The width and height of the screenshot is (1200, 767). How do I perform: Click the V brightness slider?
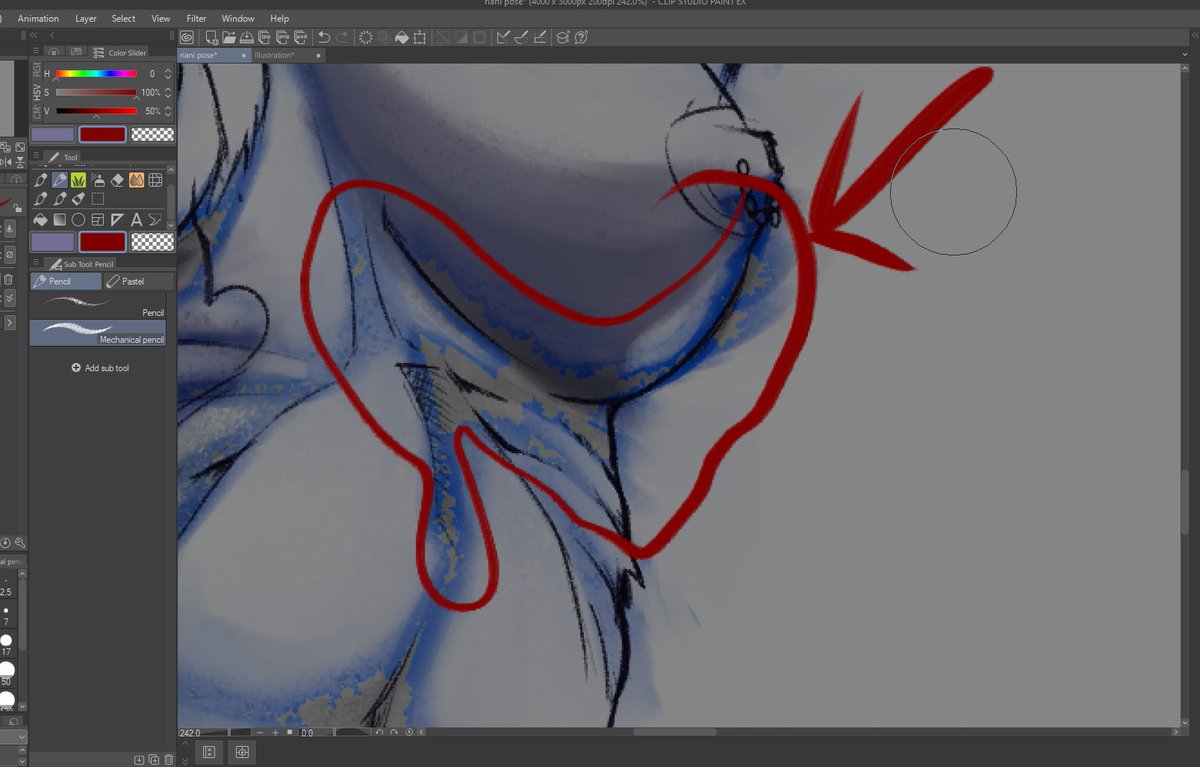(x=96, y=111)
